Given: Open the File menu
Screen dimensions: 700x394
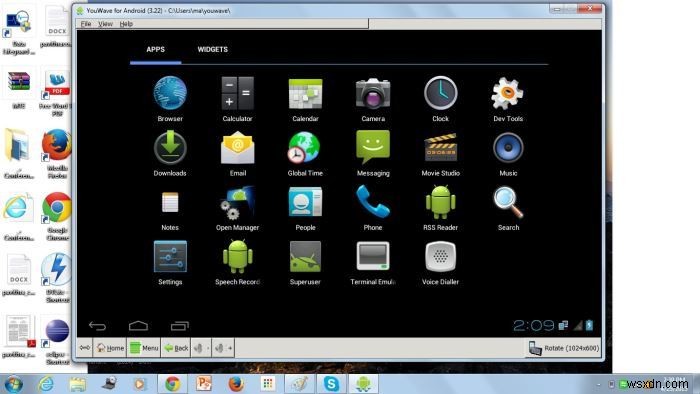Looking at the screenshot, I should (86, 24).
